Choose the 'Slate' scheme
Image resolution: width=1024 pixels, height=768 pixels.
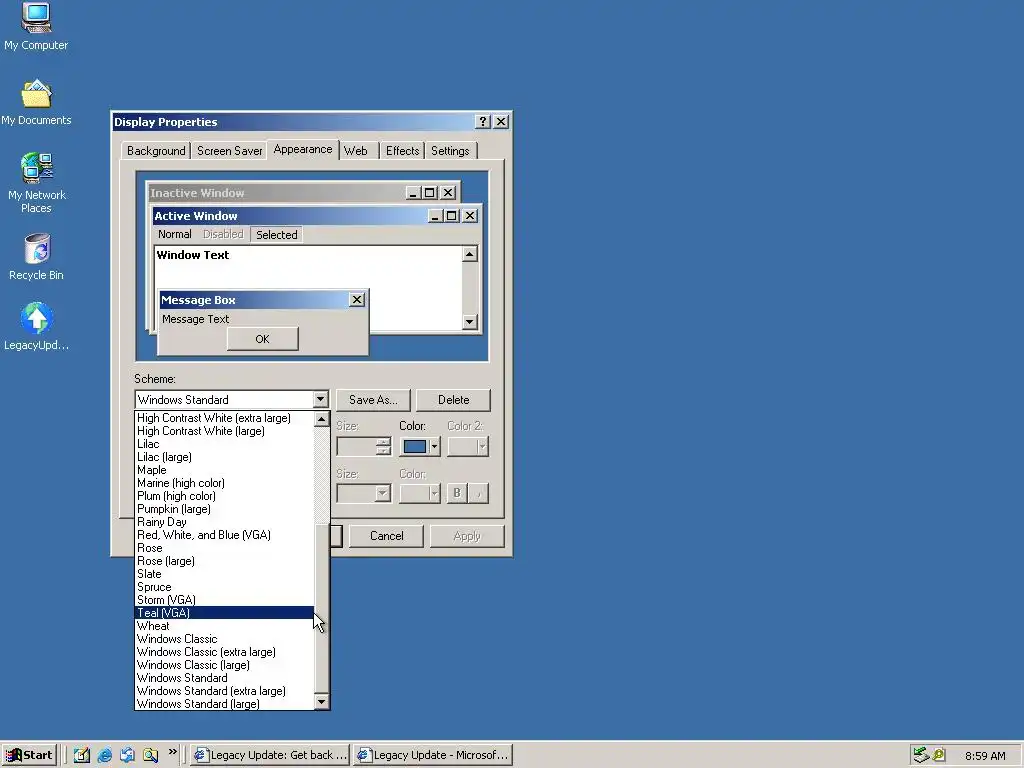[225, 574]
